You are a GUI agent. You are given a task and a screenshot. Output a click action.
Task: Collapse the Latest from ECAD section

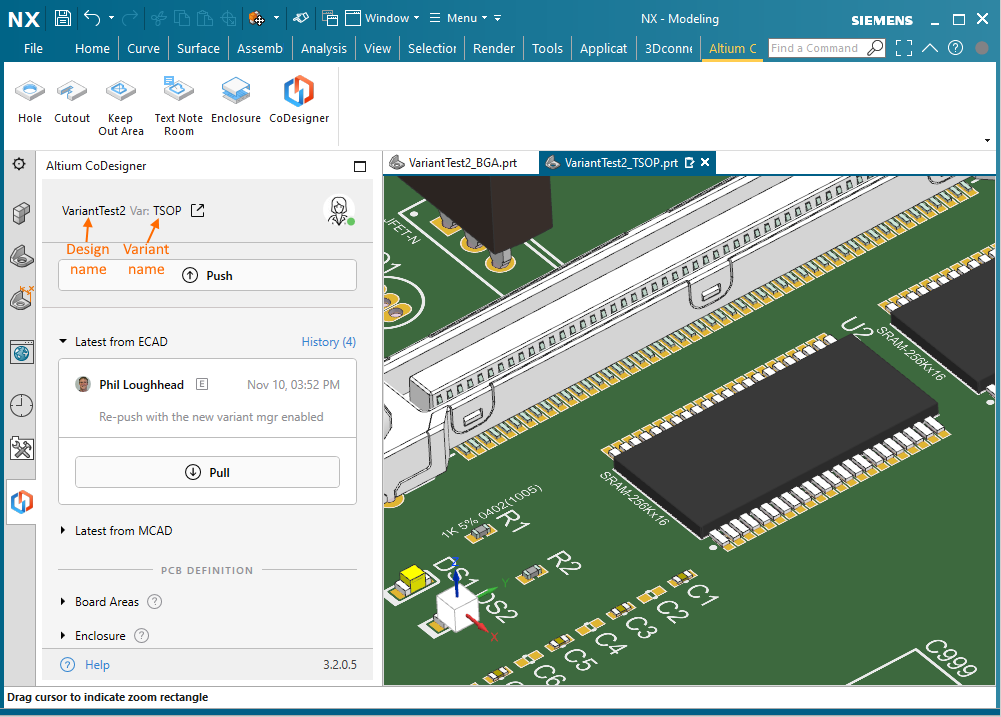pyautogui.click(x=63, y=342)
